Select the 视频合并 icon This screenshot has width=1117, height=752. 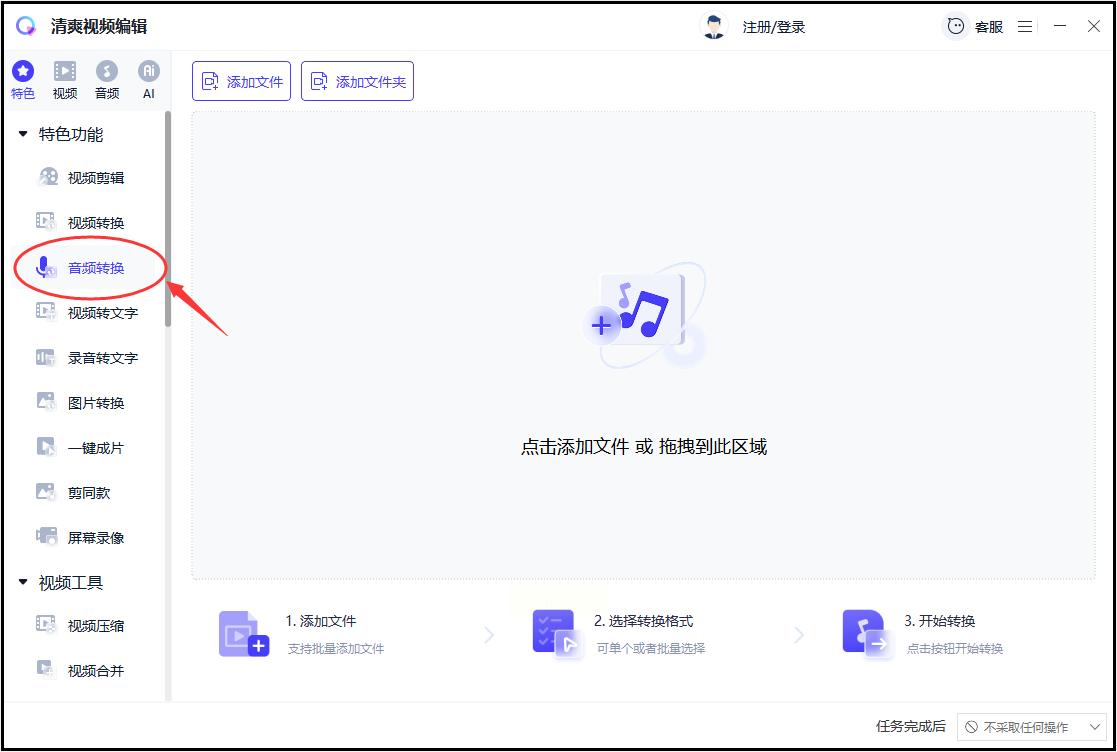point(47,670)
